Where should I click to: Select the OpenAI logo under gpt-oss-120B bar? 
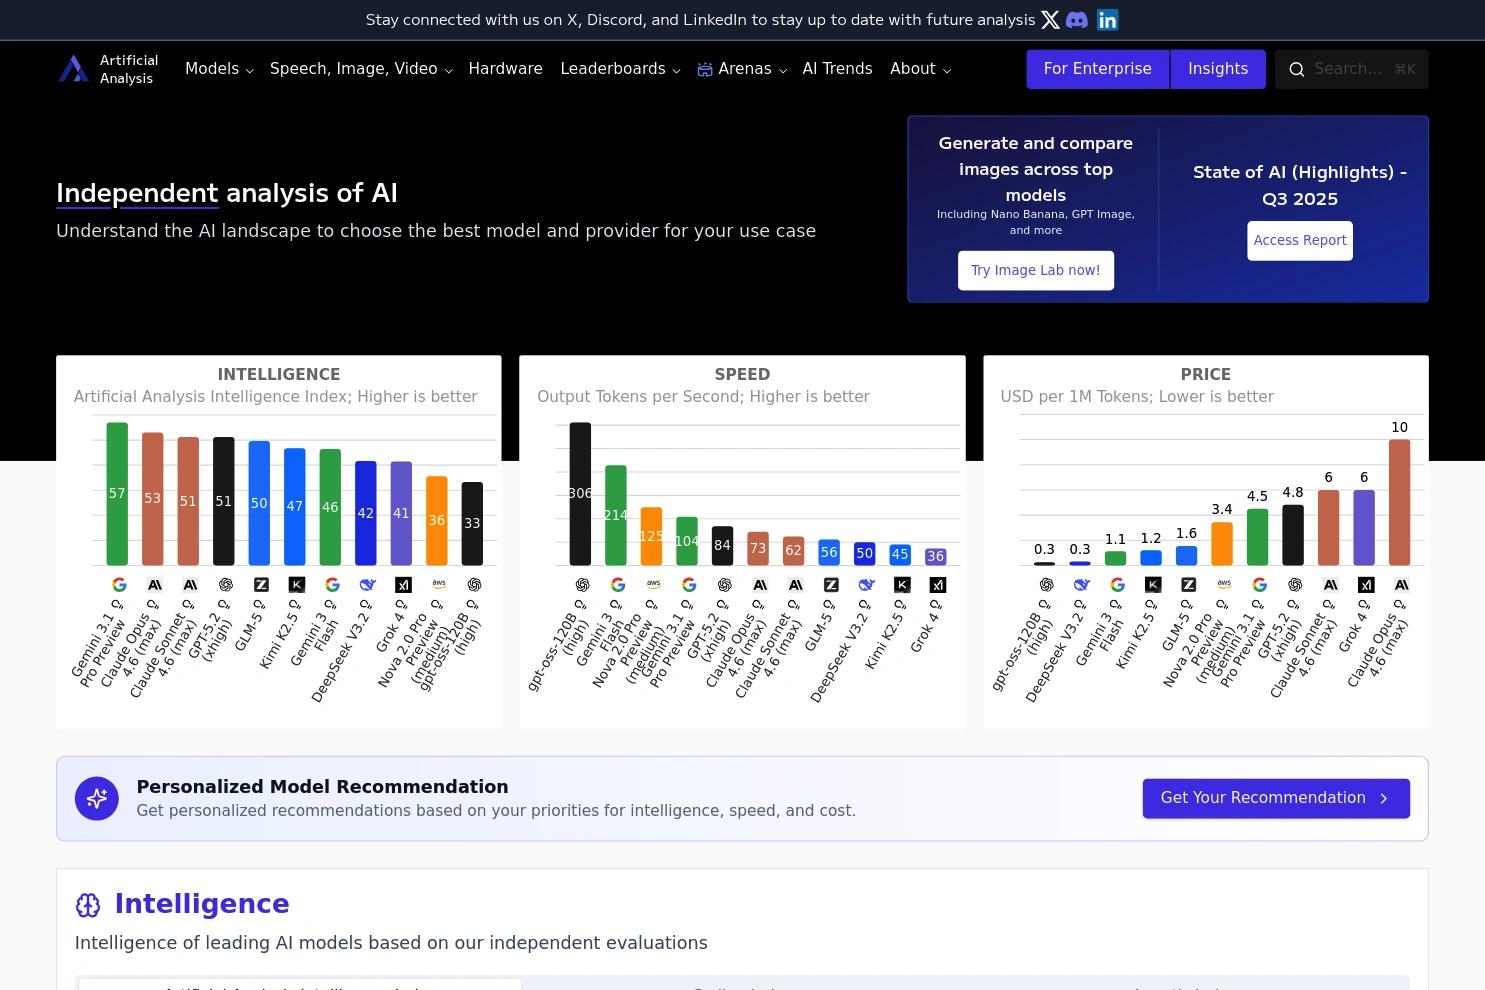click(x=474, y=584)
